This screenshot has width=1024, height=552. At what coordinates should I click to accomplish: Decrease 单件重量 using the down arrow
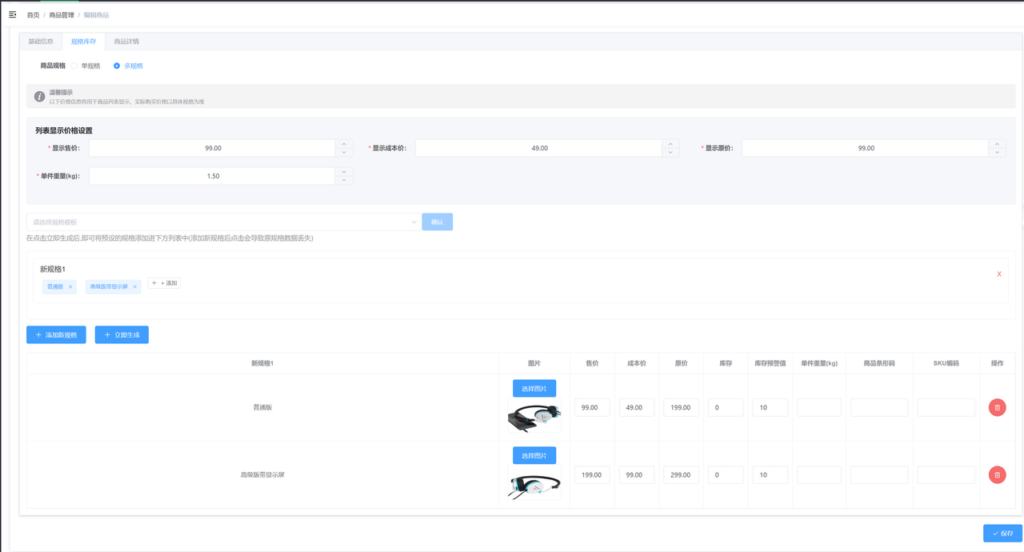coord(344,180)
